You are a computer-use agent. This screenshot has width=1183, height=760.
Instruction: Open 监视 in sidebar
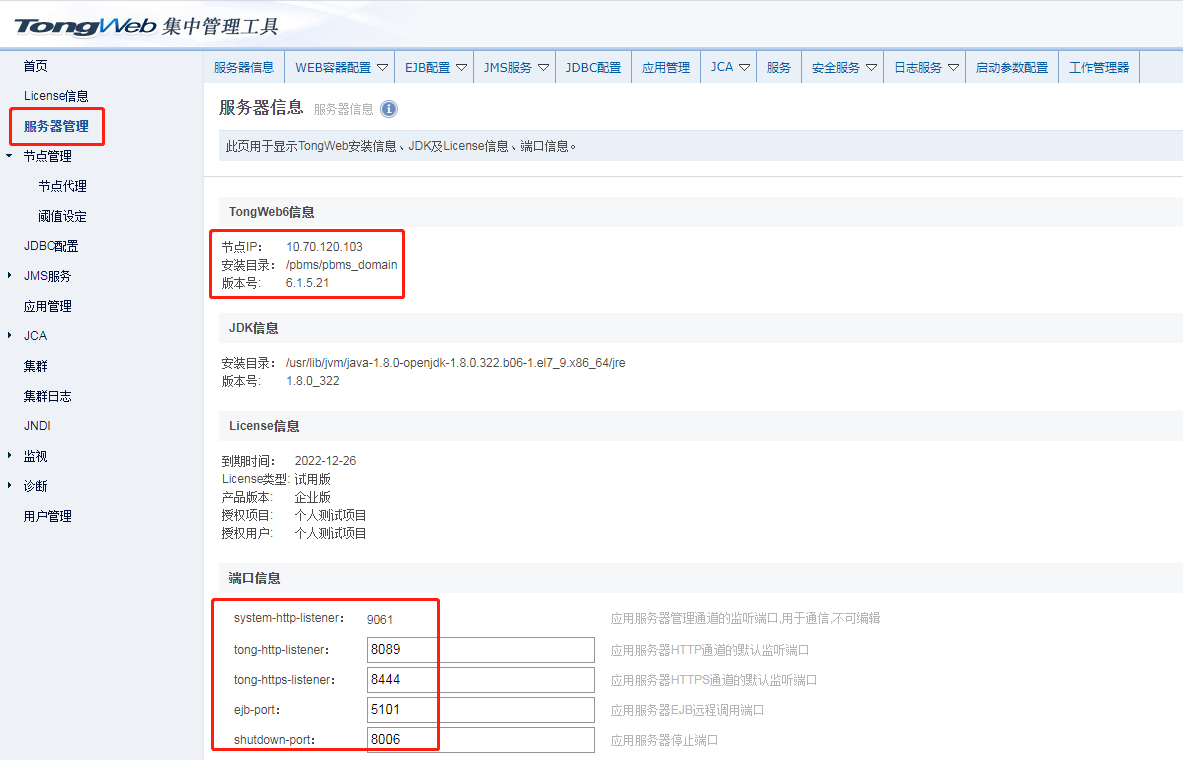click(35, 456)
